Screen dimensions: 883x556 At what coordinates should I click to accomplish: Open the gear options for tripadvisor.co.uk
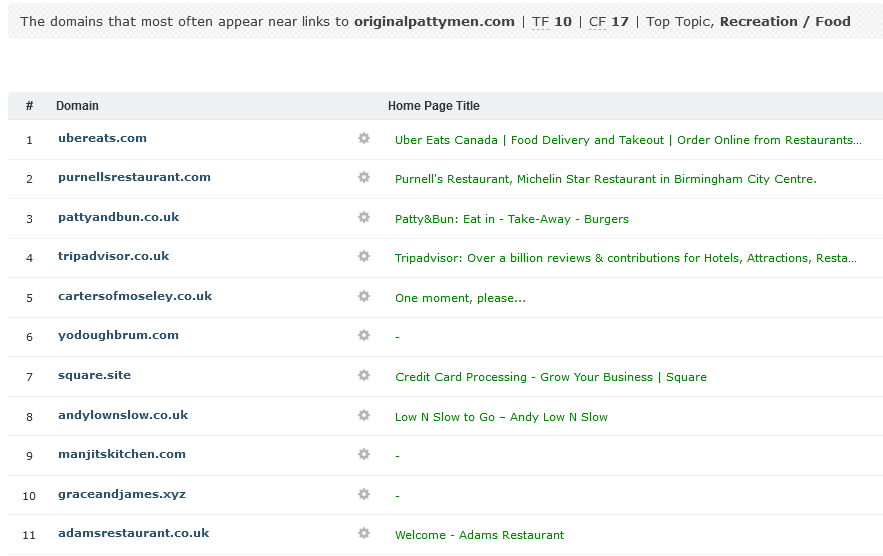click(x=364, y=257)
